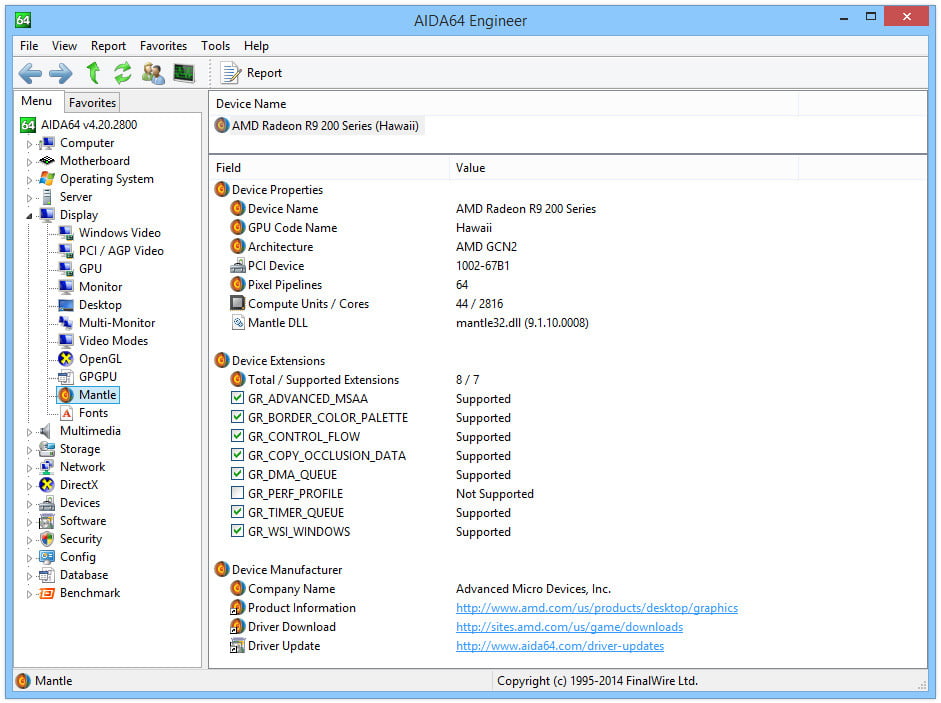Toggle the GR_WSI_WINDOWS checkbox
This screenshot has width=941, height=703.
click(x=238, y=532)
